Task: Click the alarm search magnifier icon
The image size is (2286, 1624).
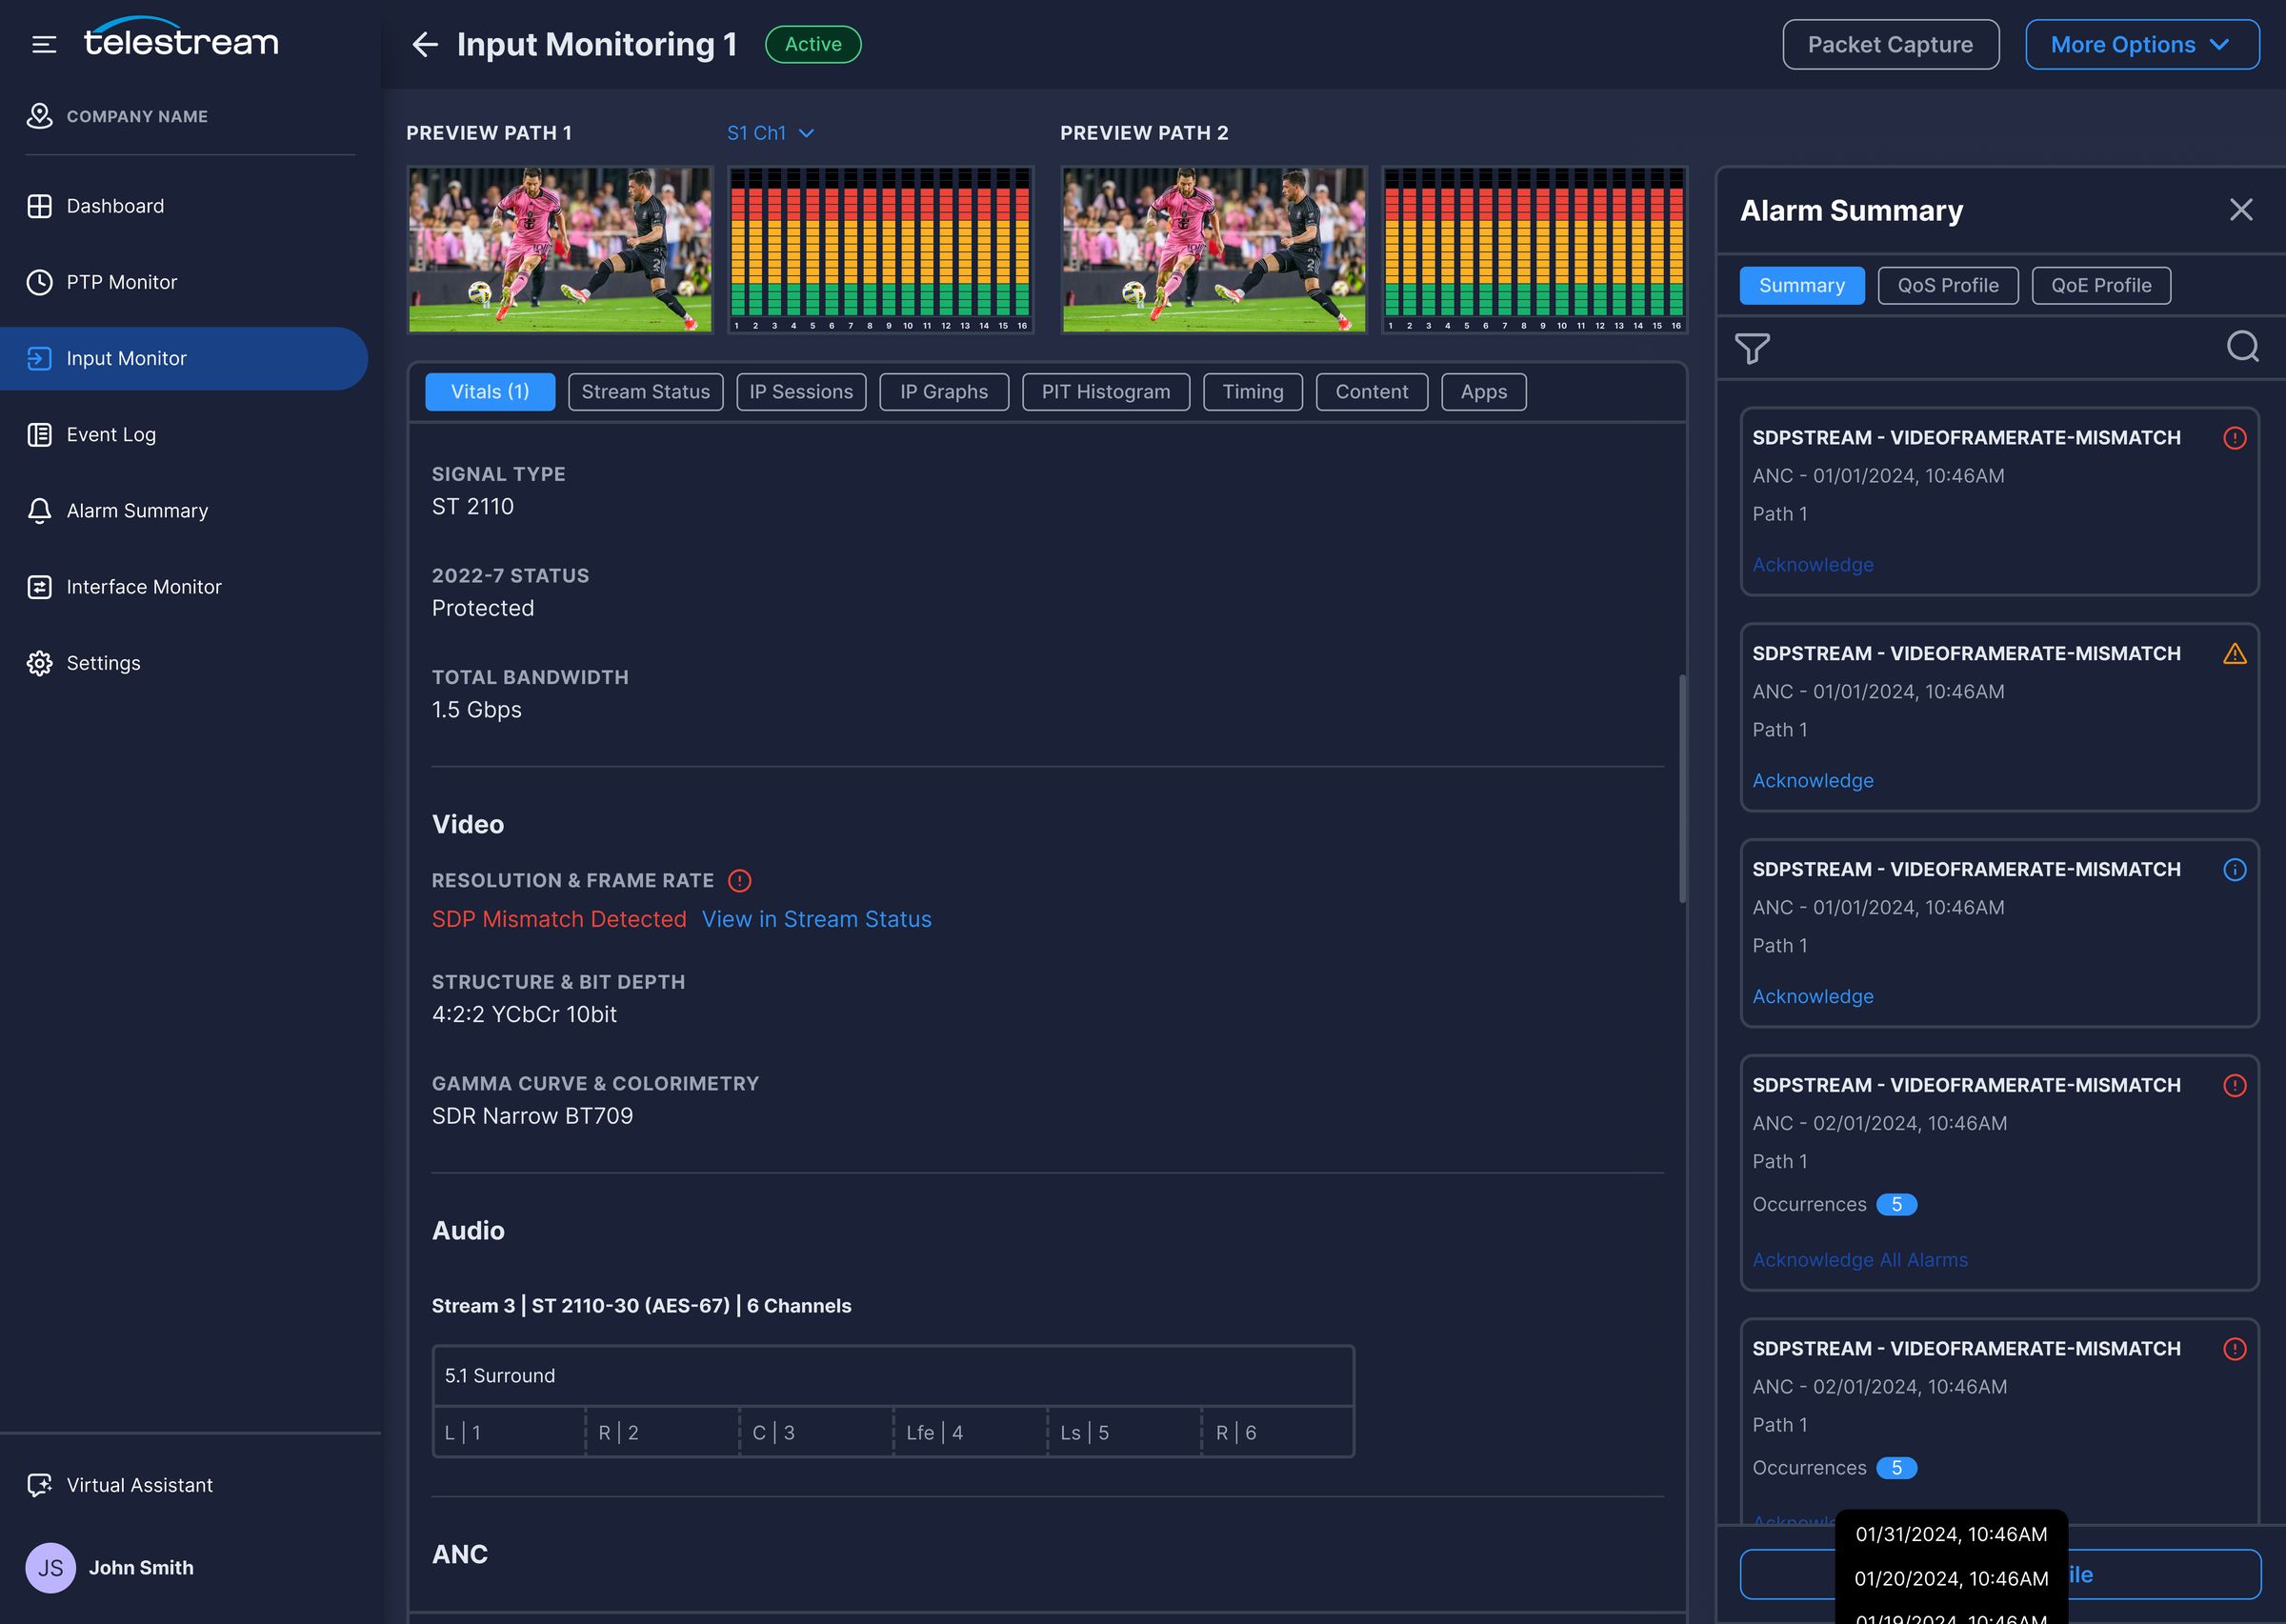Action: click(2243, 346)
